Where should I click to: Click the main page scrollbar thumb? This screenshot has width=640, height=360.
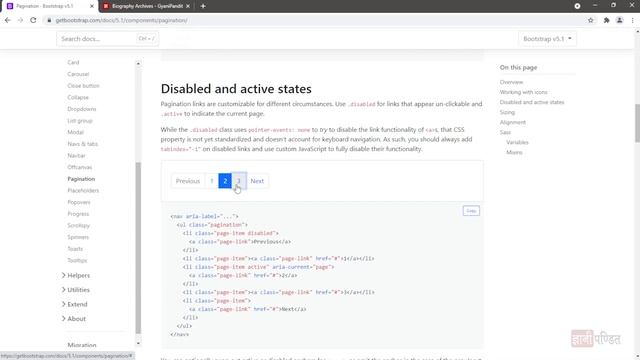click(637, 123)
